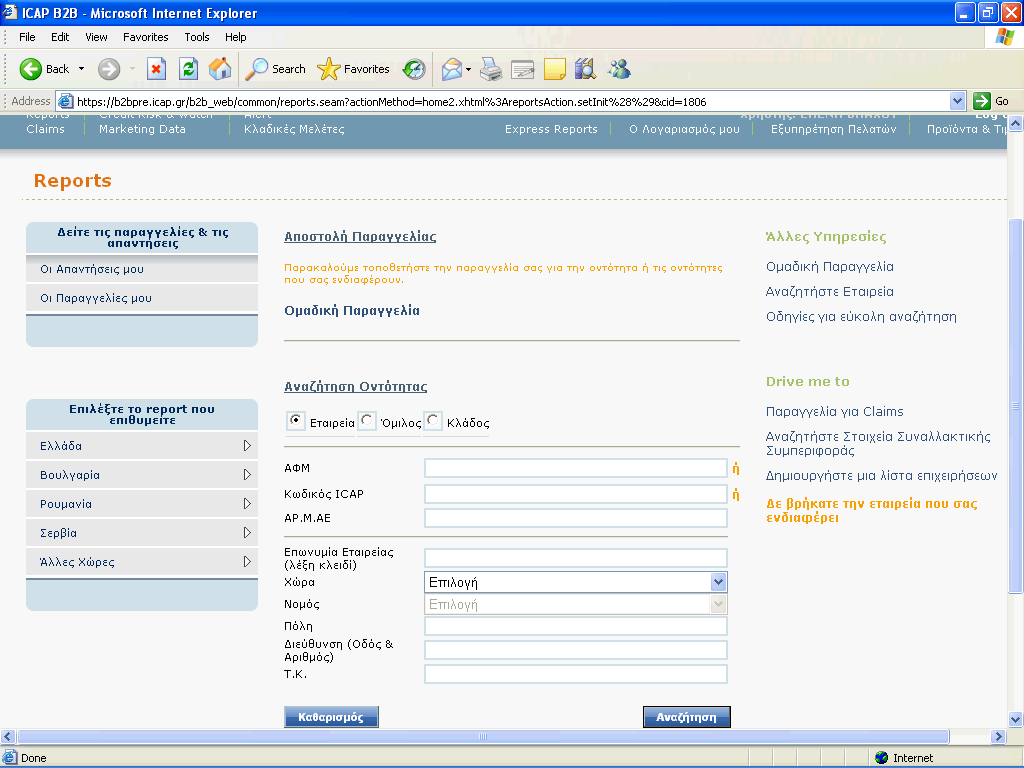The image size is (1024, 768).
Task: Click the ΑΦΜ input field
Action: (575, 468)
